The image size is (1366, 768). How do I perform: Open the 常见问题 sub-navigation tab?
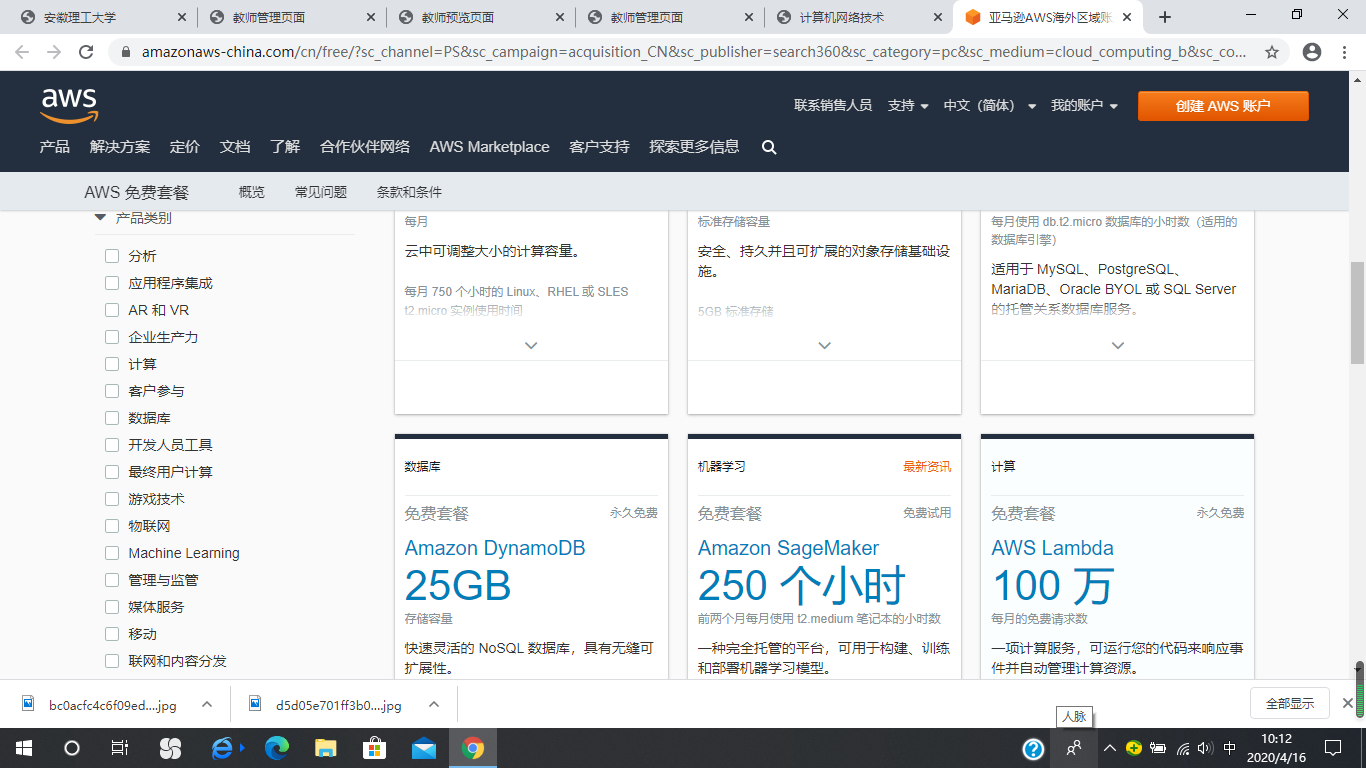pyautogui.click(x=320, y=192)
